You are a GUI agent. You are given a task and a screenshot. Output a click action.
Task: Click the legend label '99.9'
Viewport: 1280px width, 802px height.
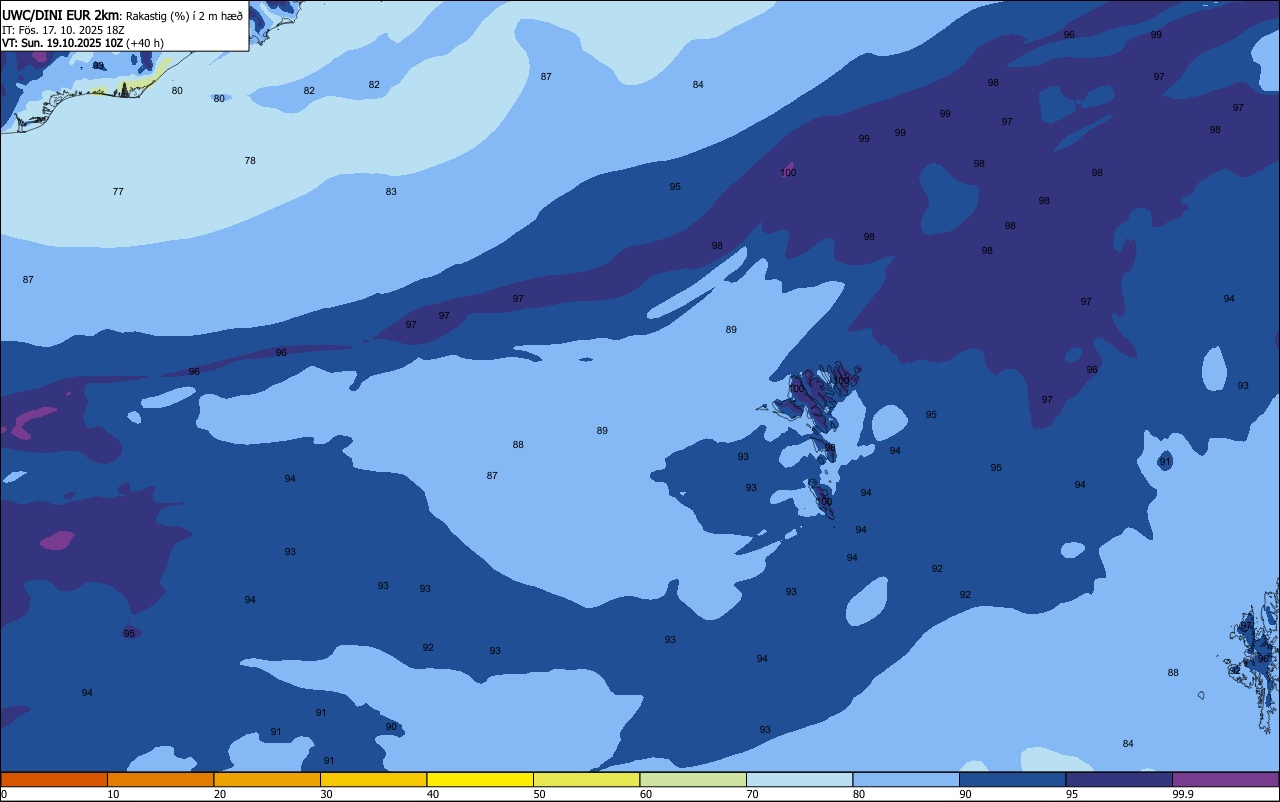1184,794
